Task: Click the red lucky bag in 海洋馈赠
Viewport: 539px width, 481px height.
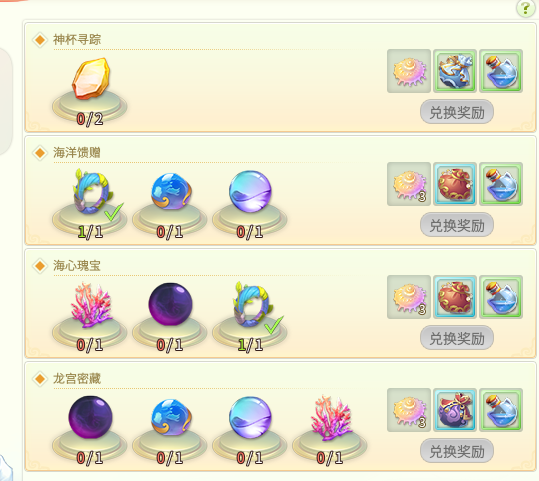Action: tap(455, 184)
